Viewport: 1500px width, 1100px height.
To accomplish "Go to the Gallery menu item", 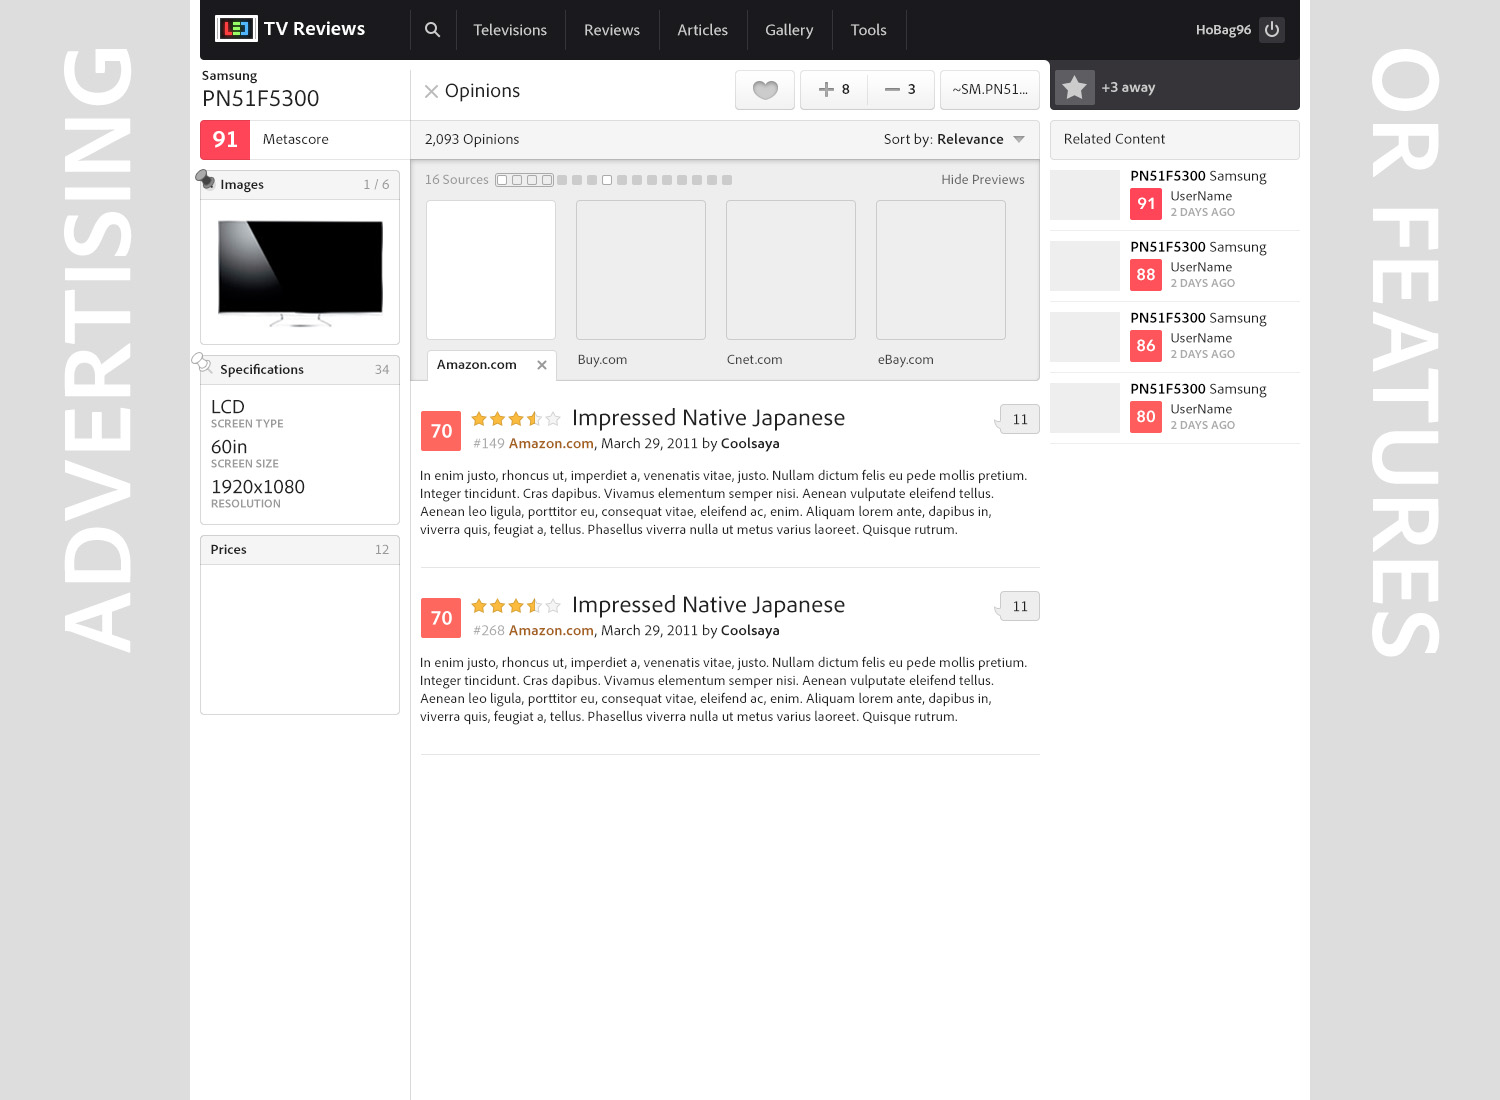I will coord(789,30).
